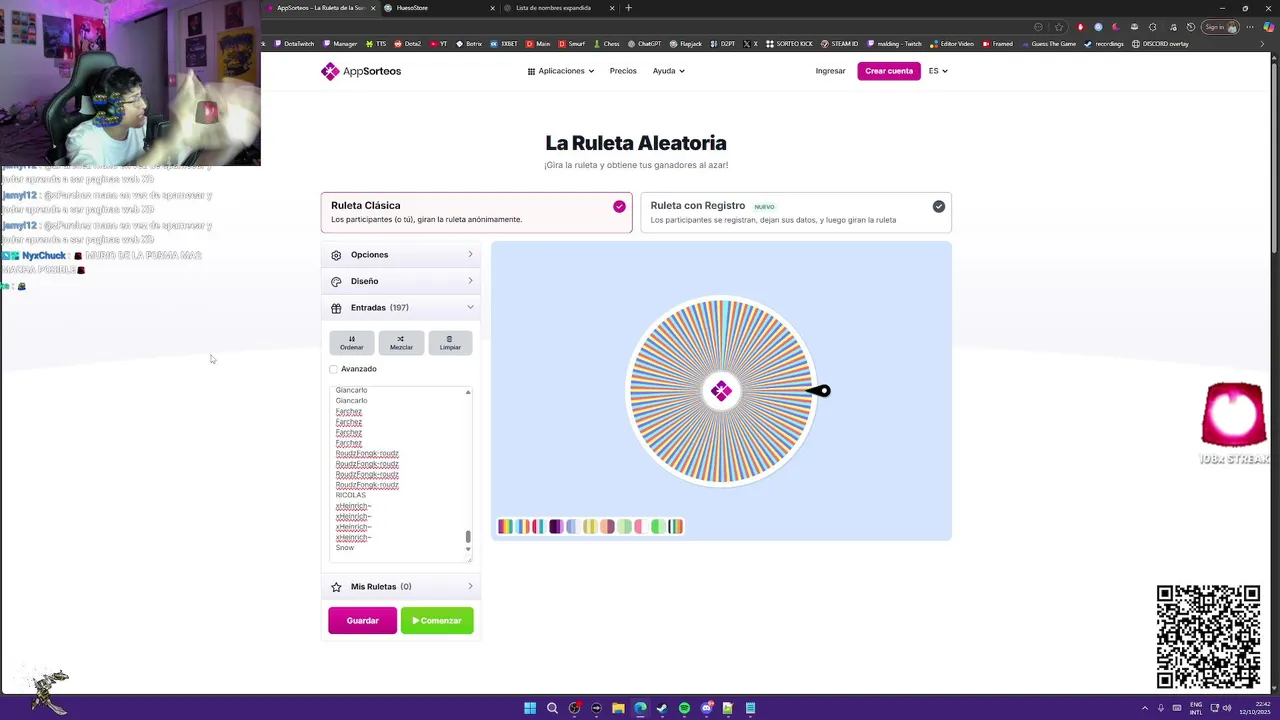Sort entries with the Ordenar button
Viewport: 1280px width, 720px height.
click(352, 342)
